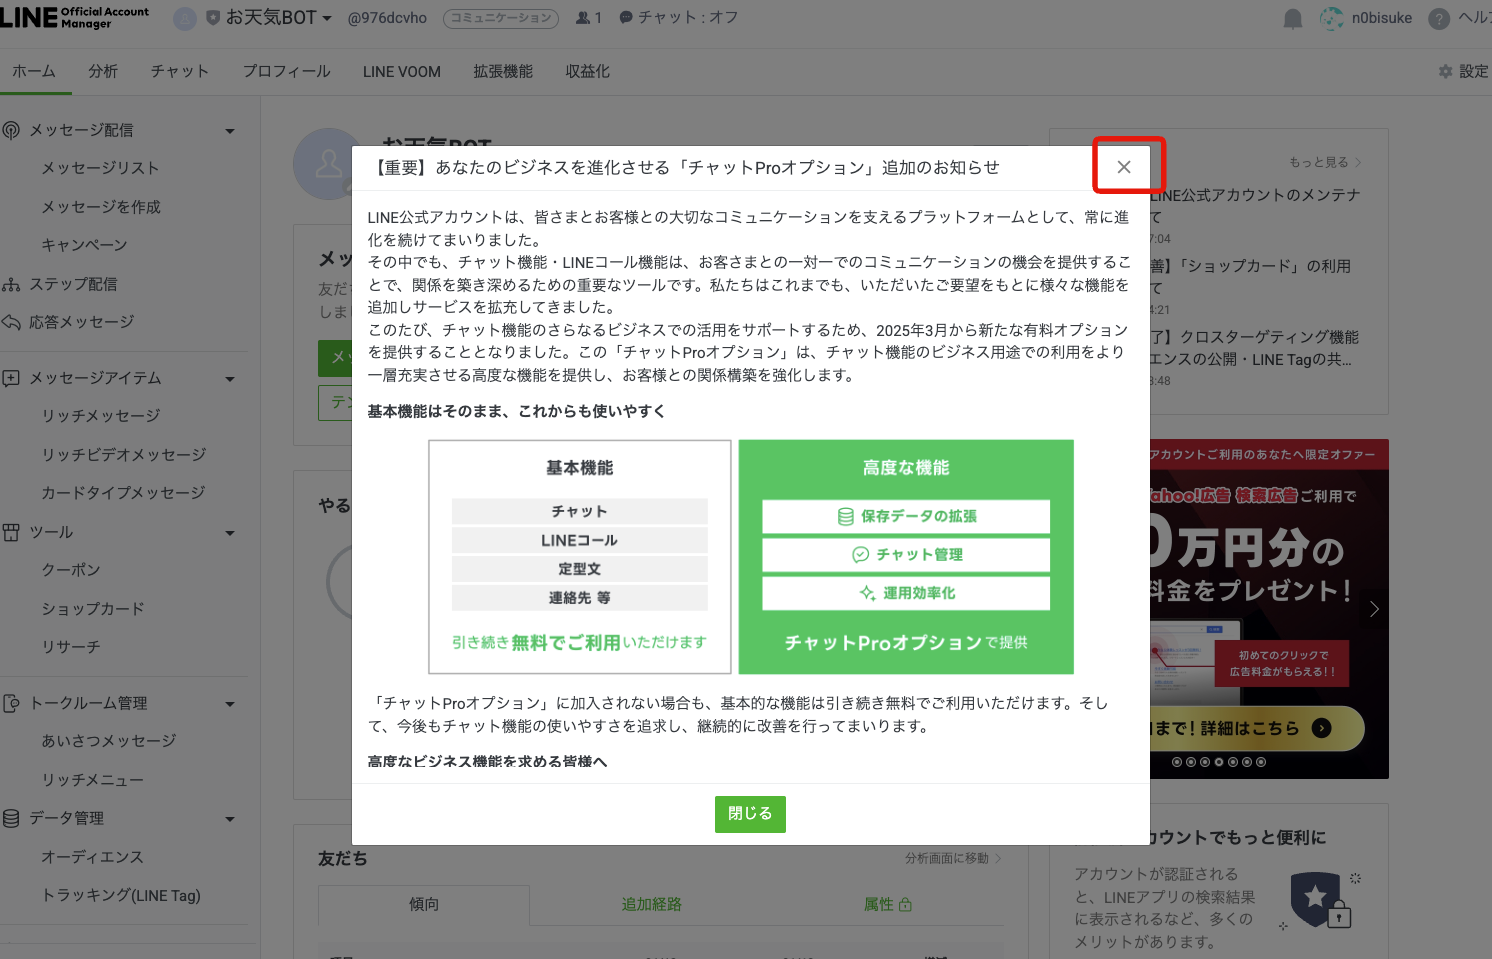Switch to the 分析 tab
1492x959 pixels.
coord(103,71)
